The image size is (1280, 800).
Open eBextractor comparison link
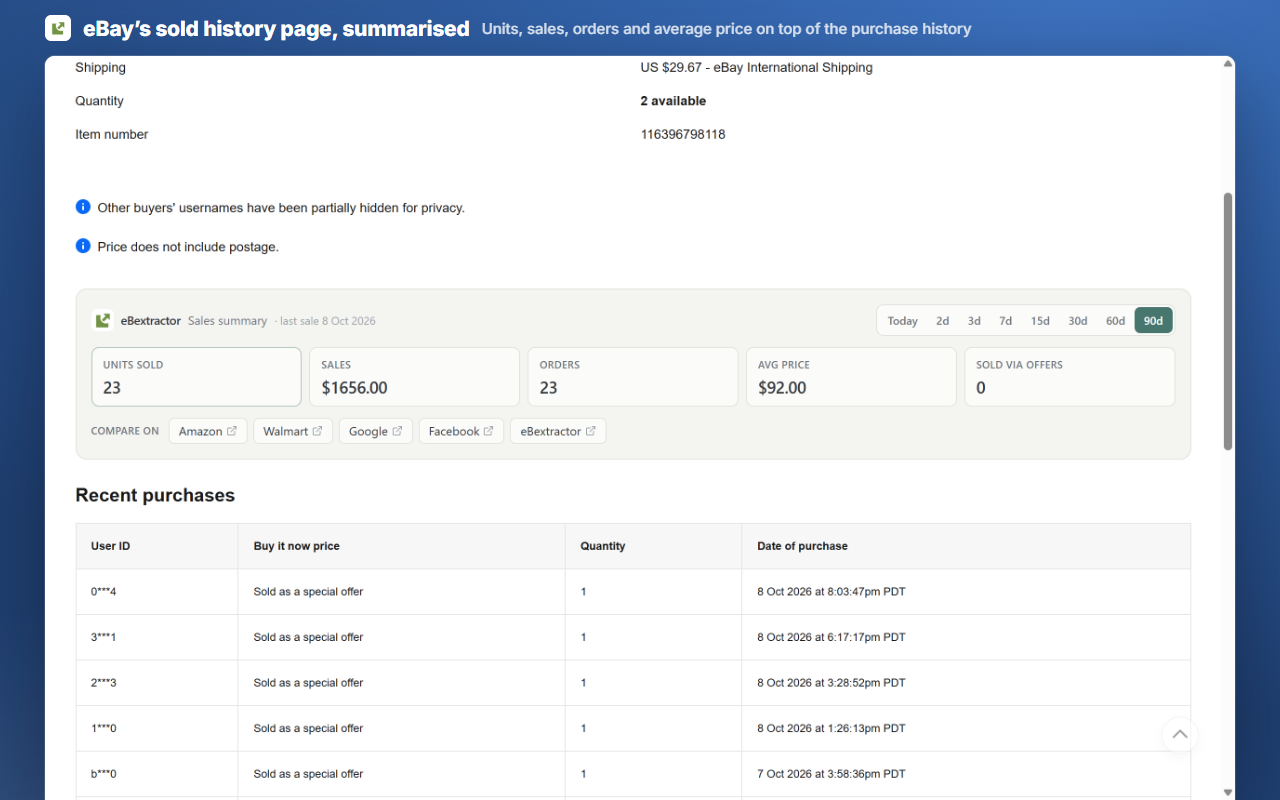coord(558,431)
